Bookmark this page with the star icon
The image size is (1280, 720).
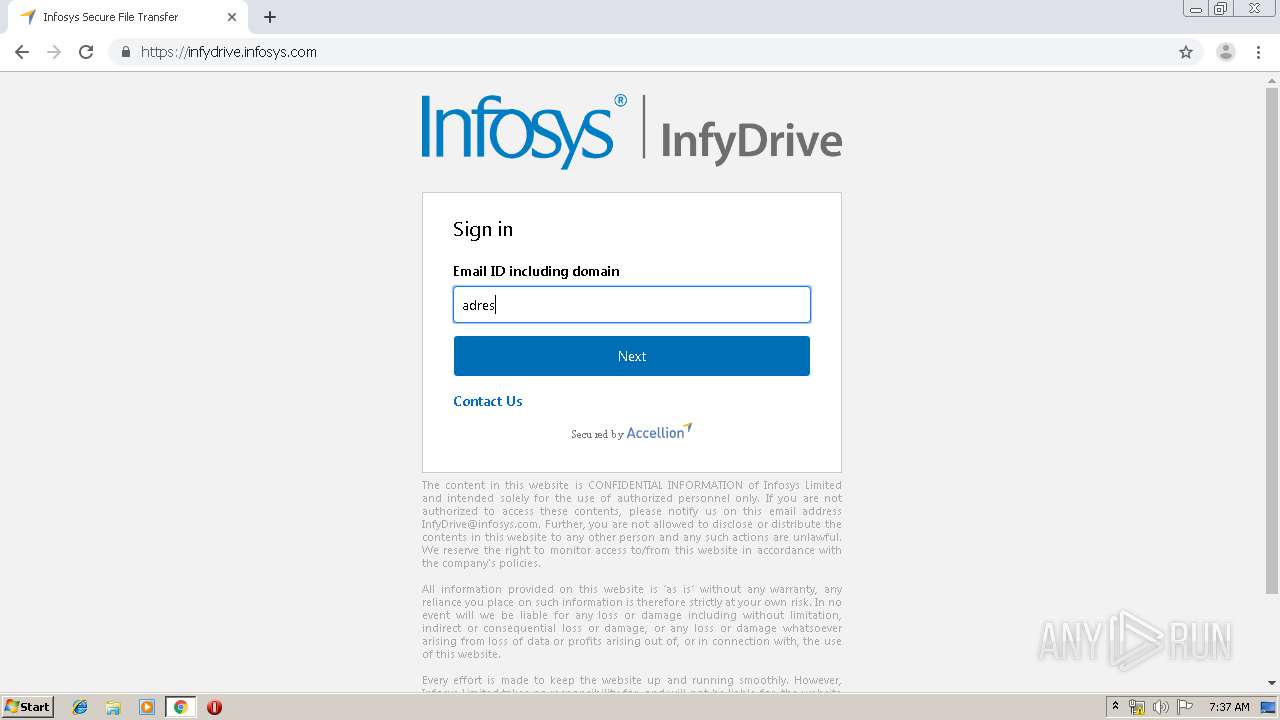[1186, 52]
